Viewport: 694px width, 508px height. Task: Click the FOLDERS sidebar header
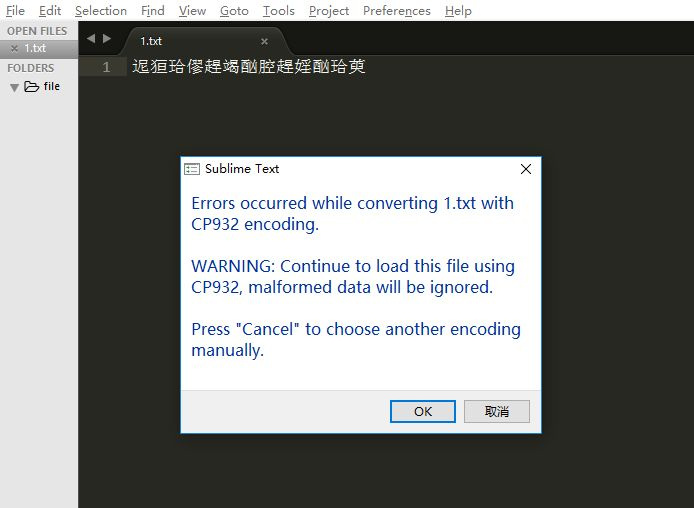(x=31, y=68)
